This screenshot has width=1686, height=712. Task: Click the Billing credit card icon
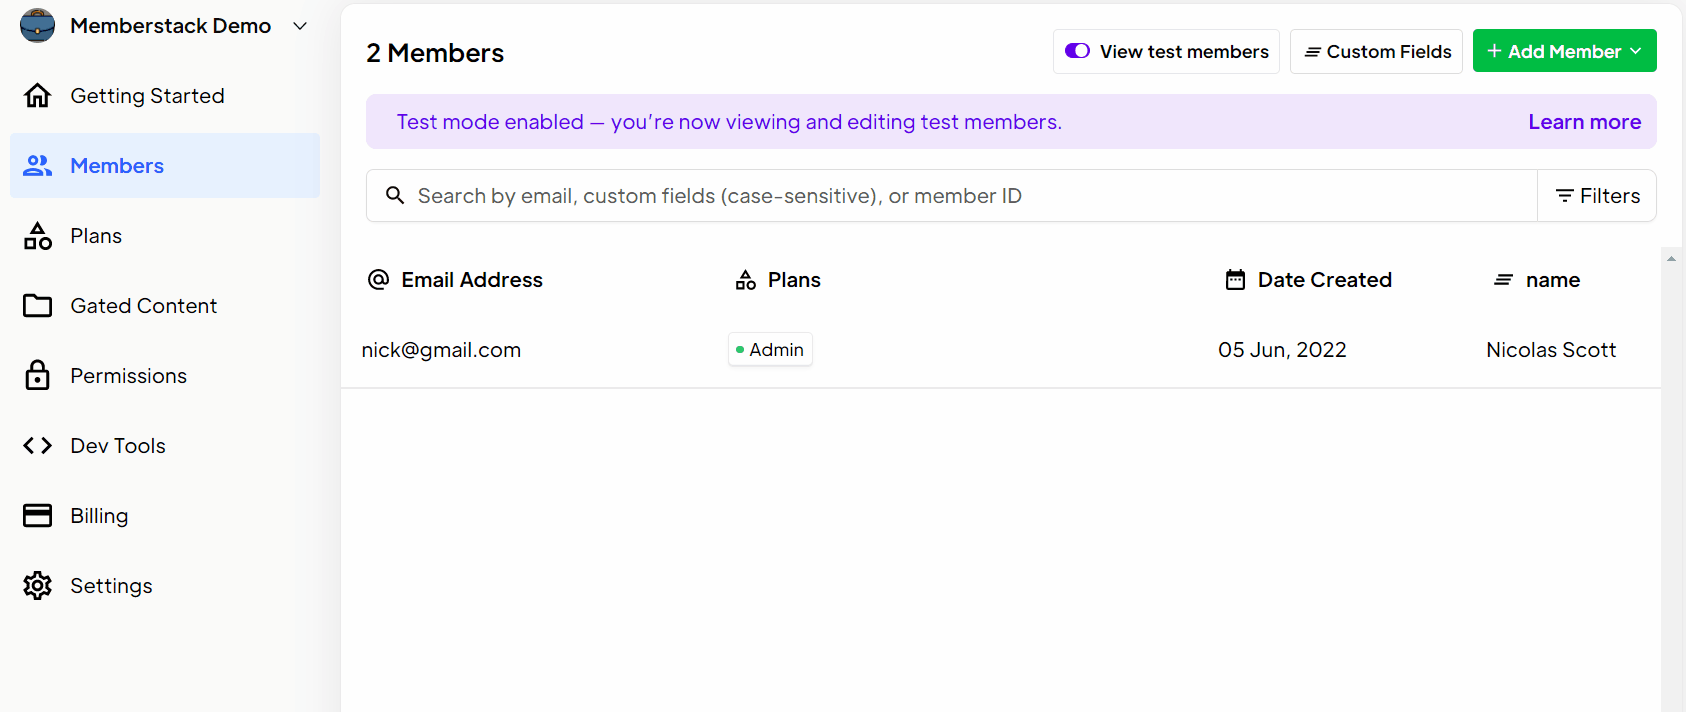[37, 515]
